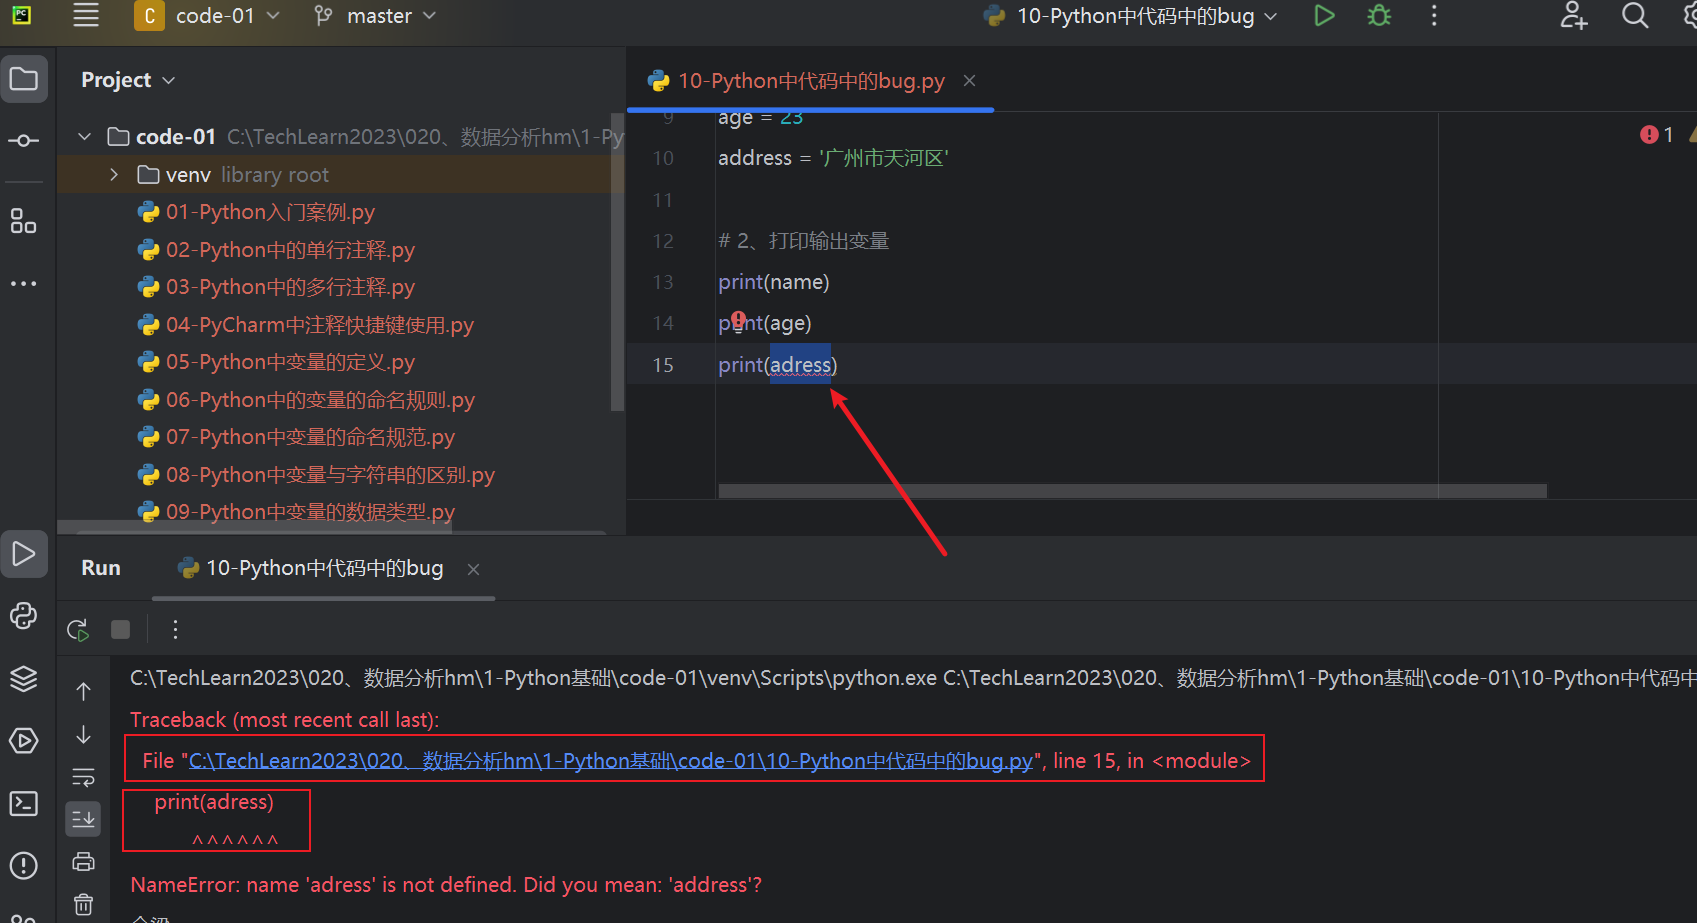Open the Terminal tool window icon

tap(24, 803)
